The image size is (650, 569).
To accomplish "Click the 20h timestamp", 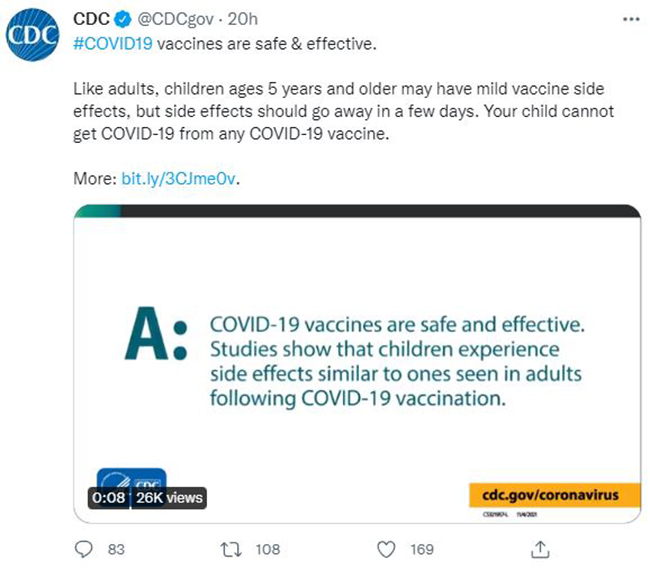I will click(x=243, y=19).
